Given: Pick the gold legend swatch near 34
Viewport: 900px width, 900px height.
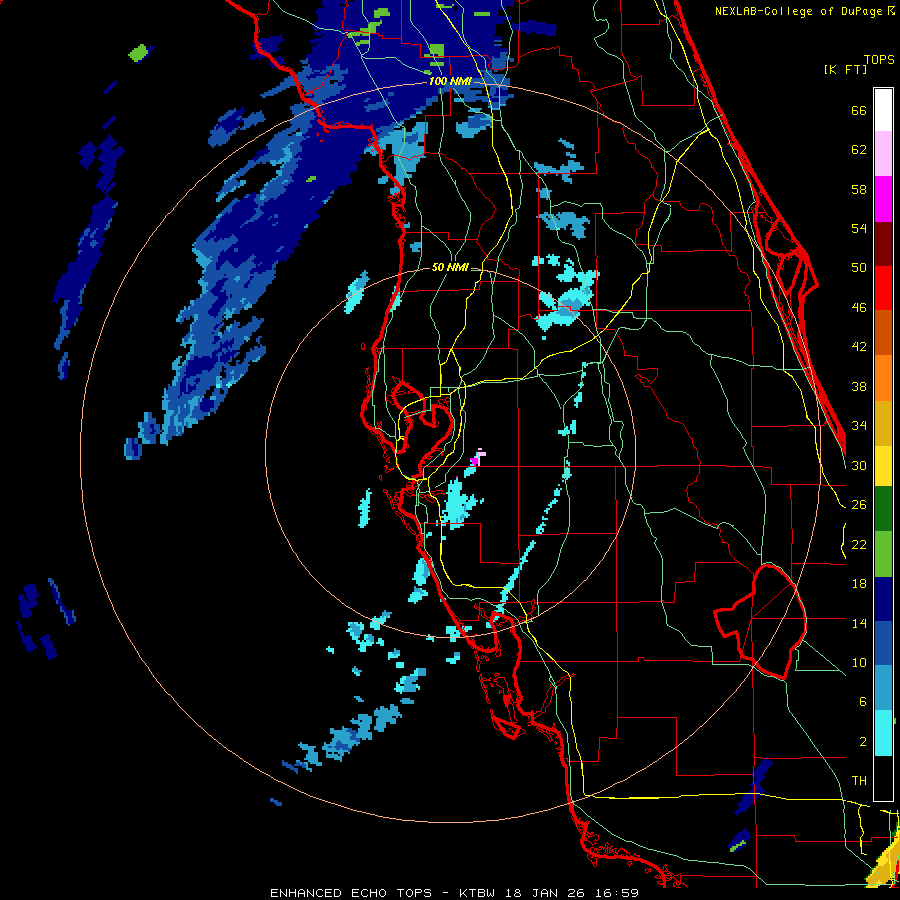Looking at the screenshot, I should 883,423.
